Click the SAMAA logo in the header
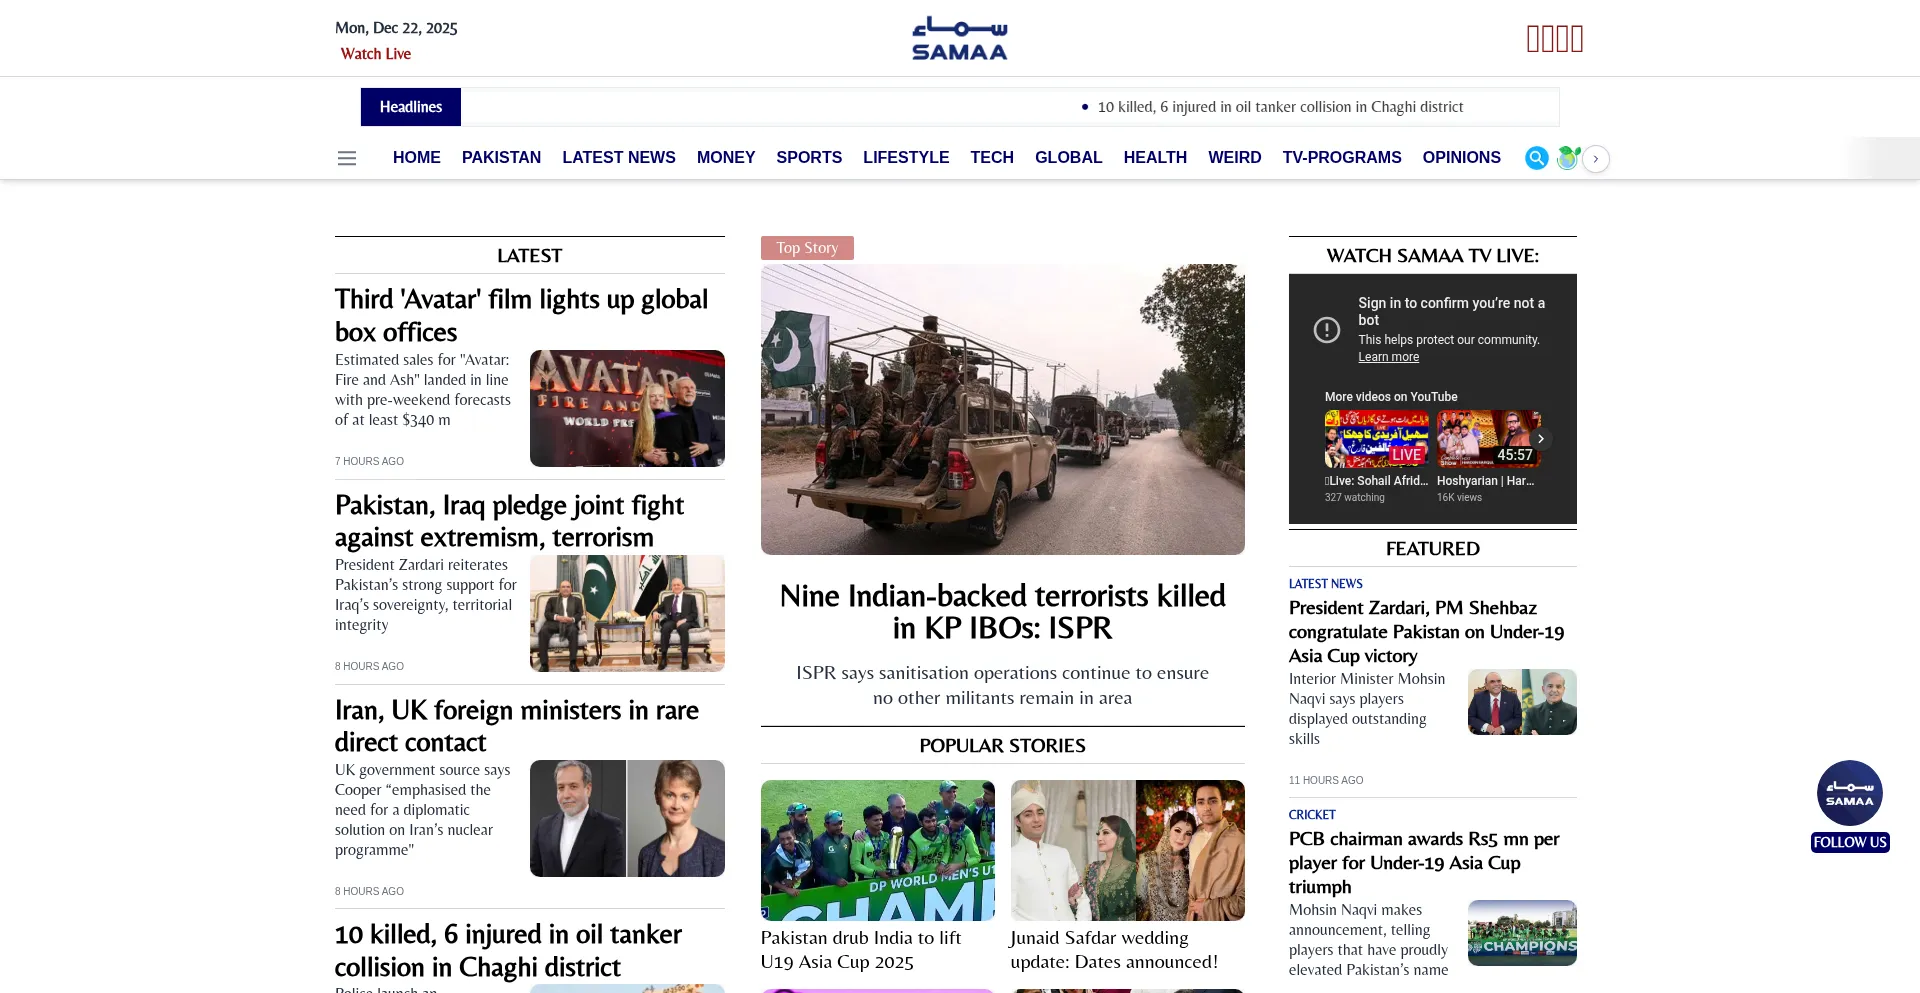 pos(958,38)
